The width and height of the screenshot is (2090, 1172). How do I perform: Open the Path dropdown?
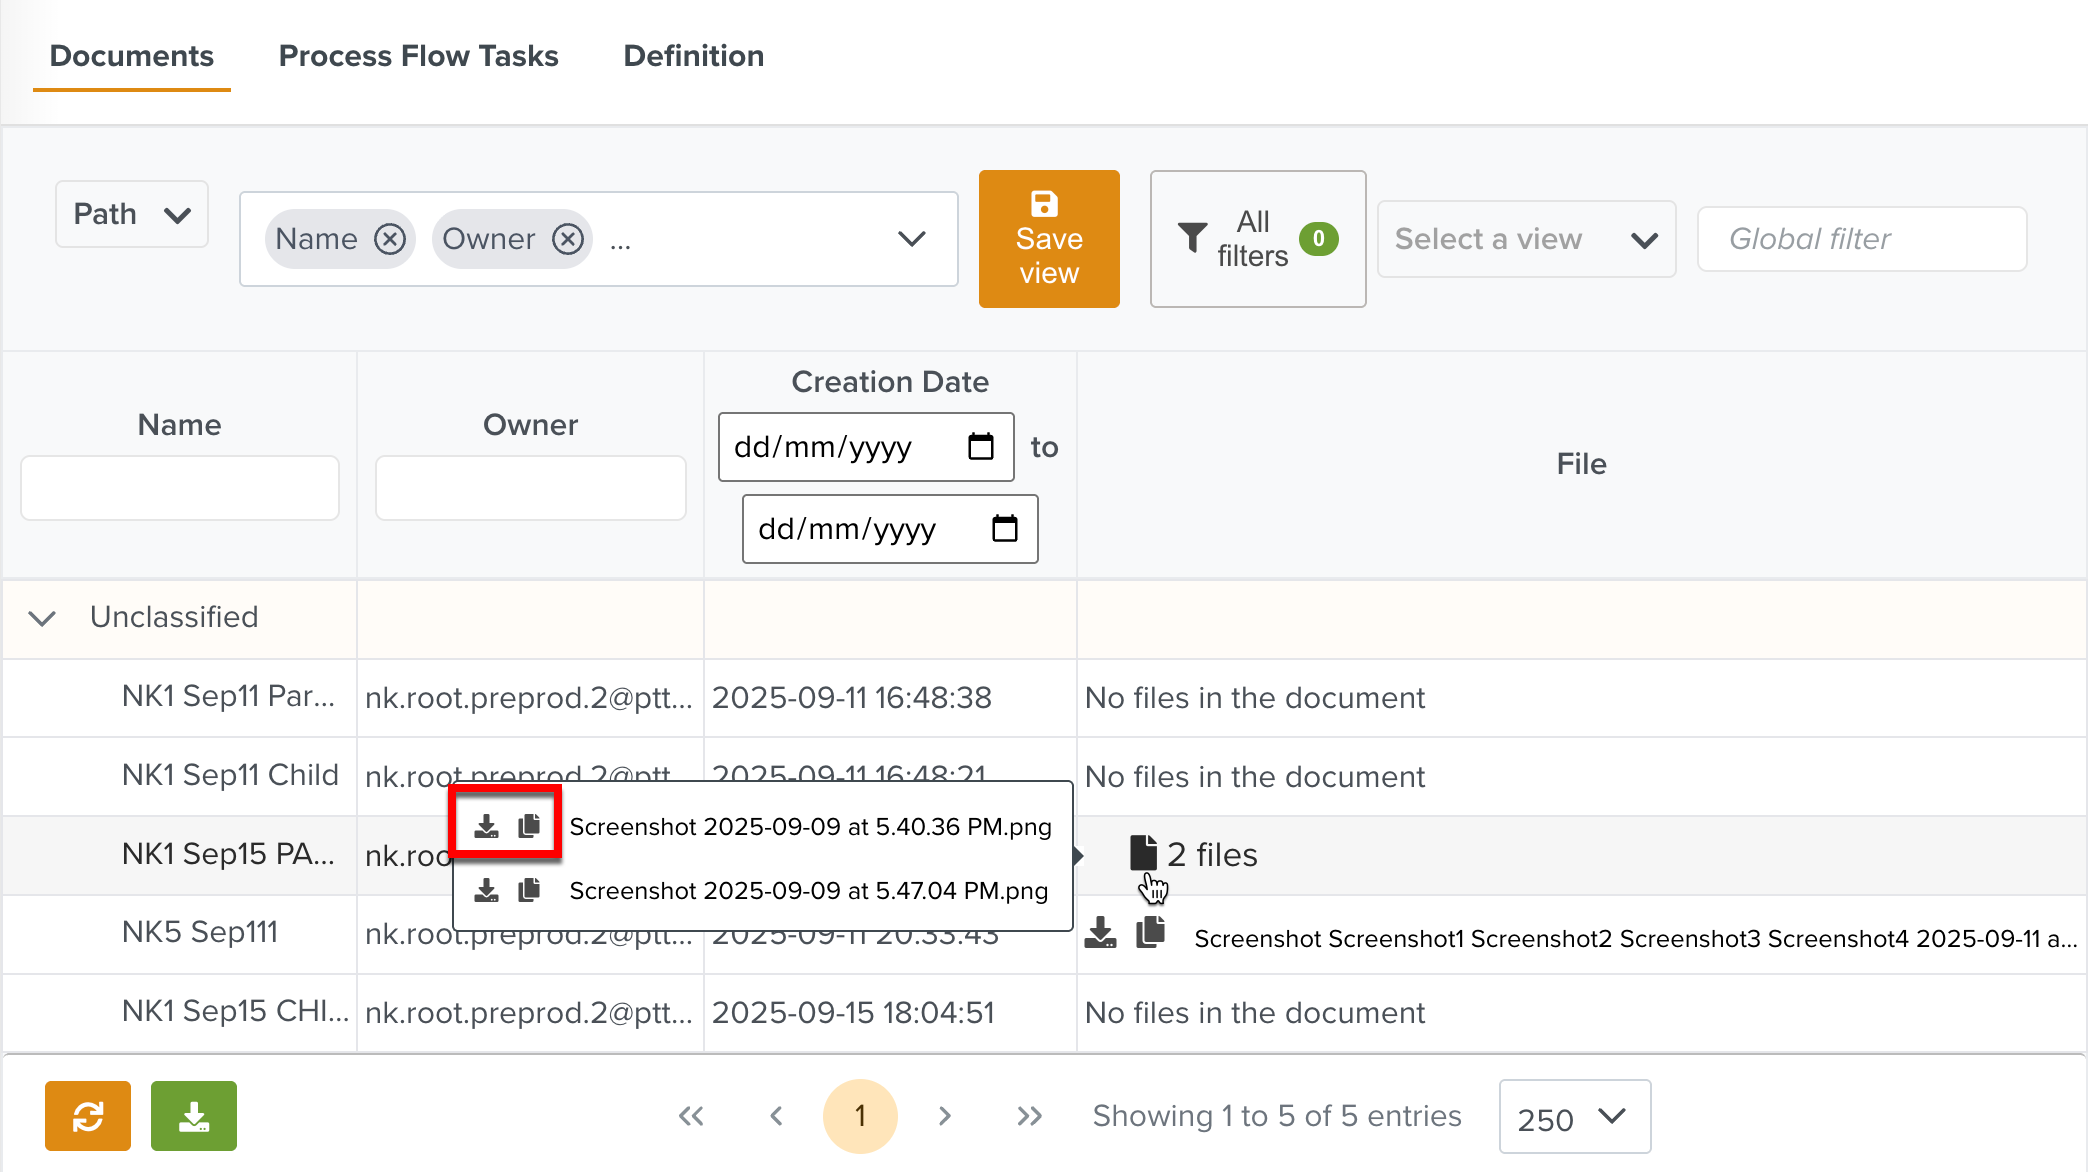click(132, 214)
